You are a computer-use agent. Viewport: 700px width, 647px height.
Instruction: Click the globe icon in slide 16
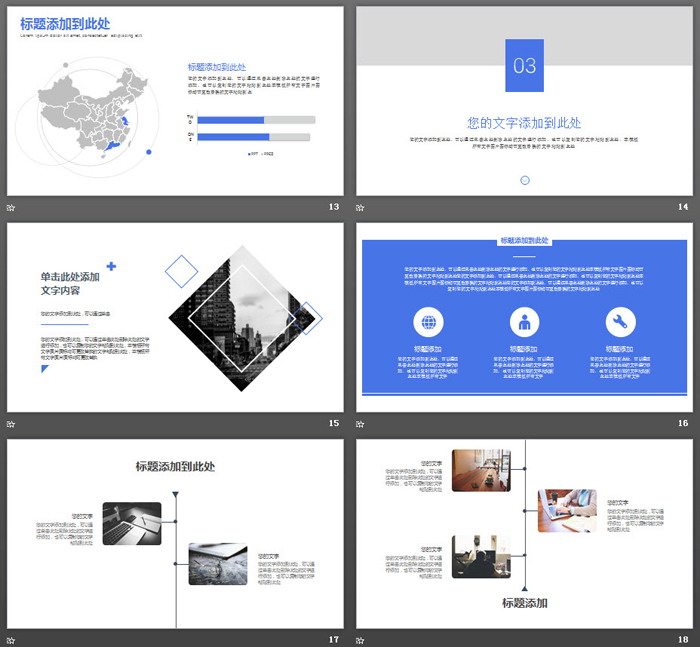coord(428,322)
